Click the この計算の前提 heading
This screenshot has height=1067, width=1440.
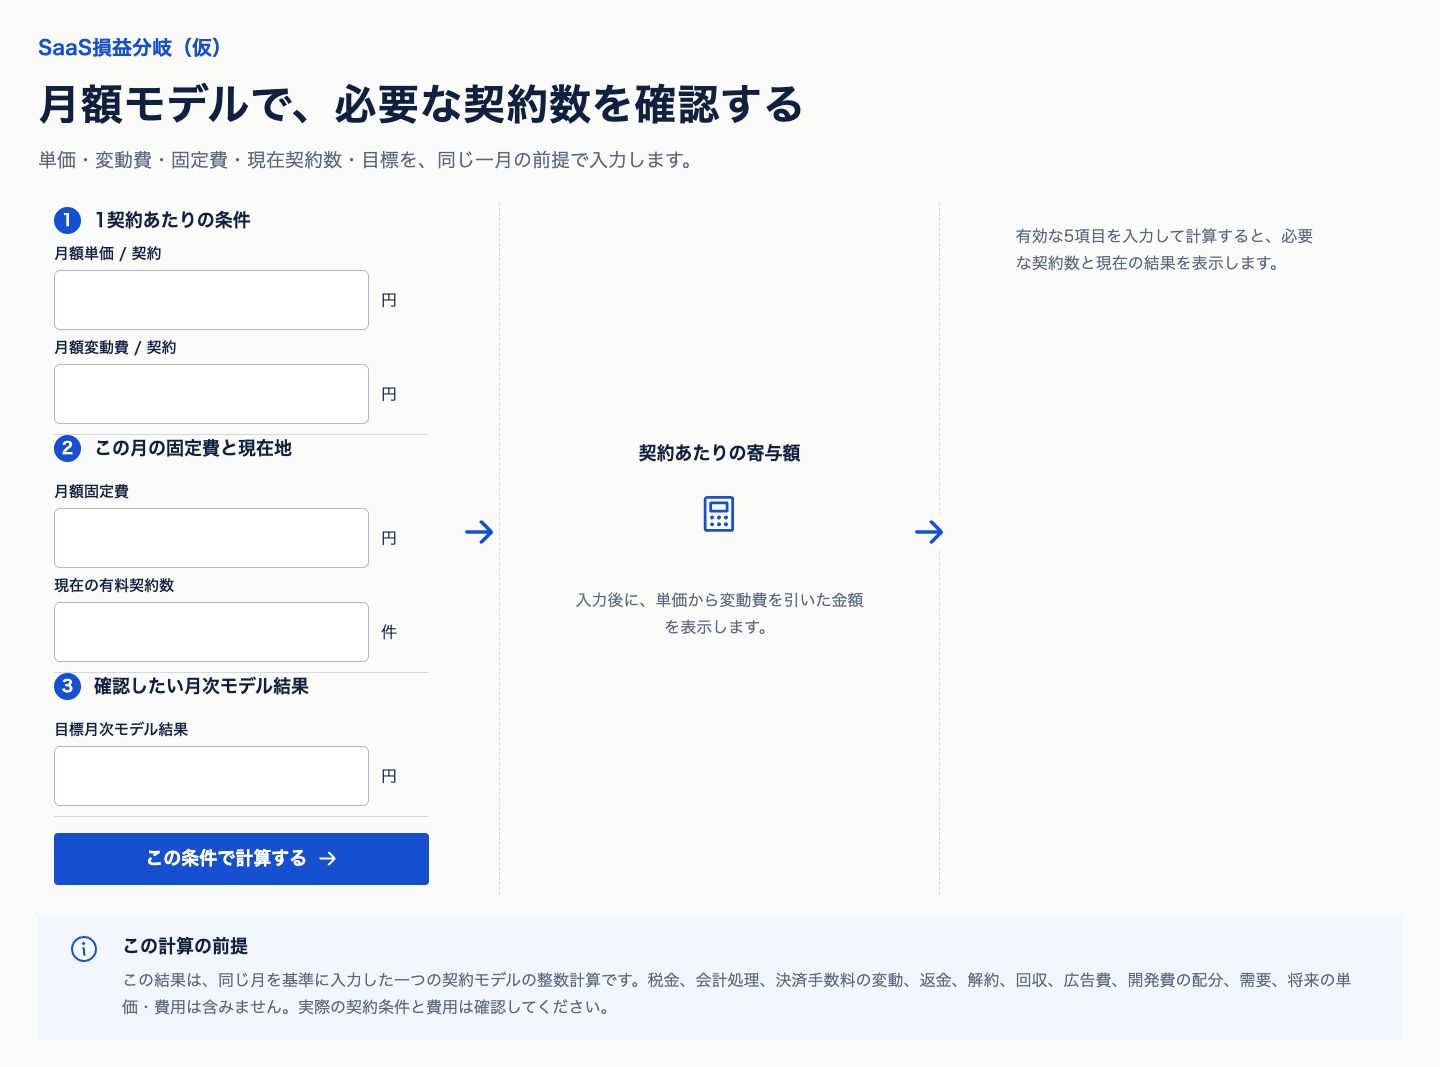coord(185,946)
